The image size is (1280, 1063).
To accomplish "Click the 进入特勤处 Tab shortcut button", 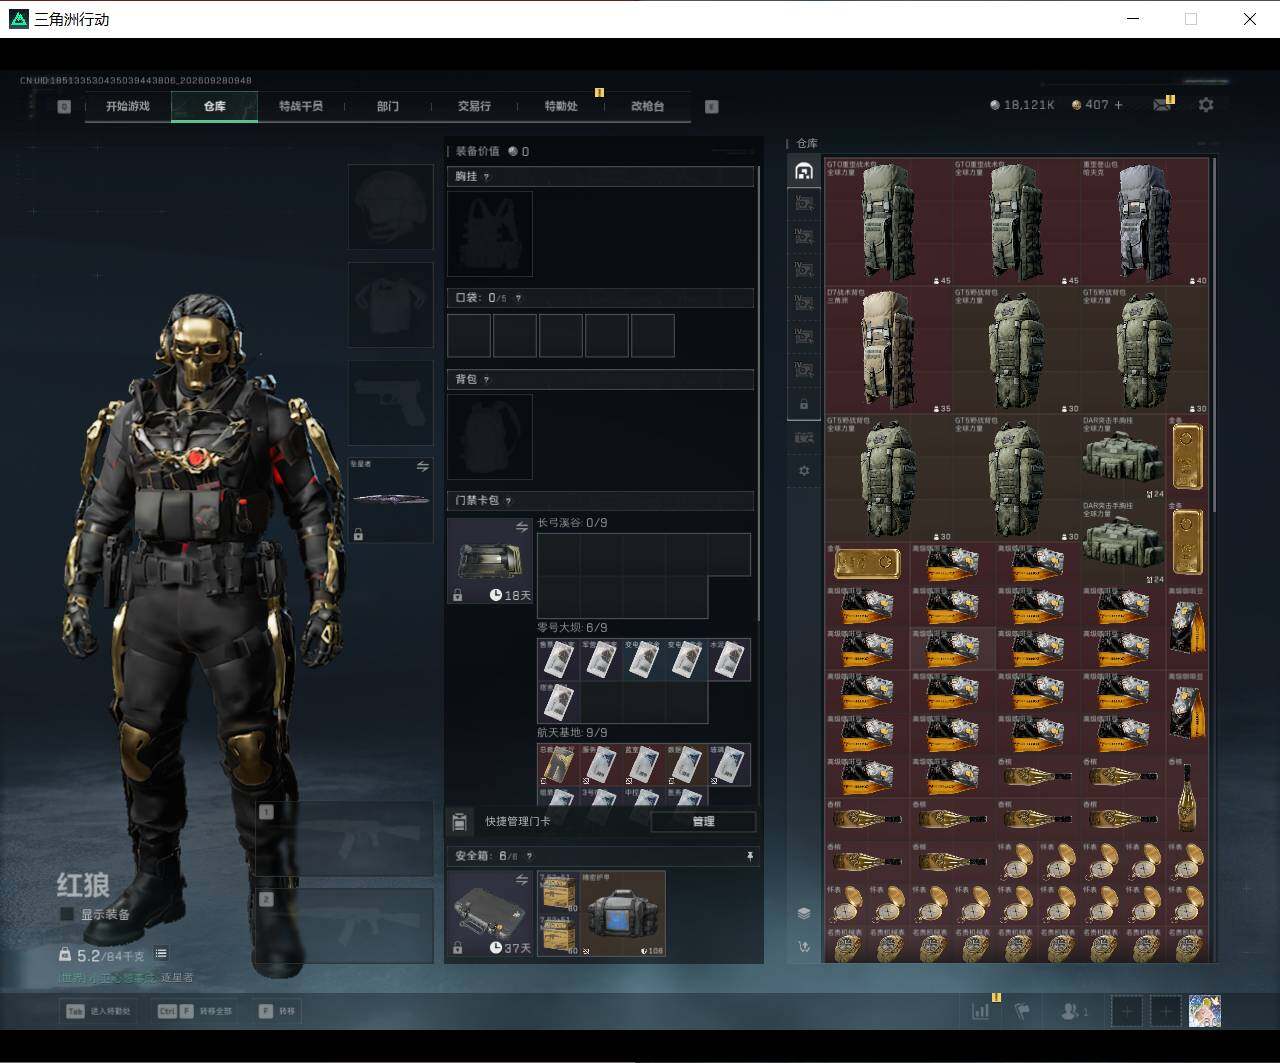I will pyautogui.click(x=98, y=1011).
